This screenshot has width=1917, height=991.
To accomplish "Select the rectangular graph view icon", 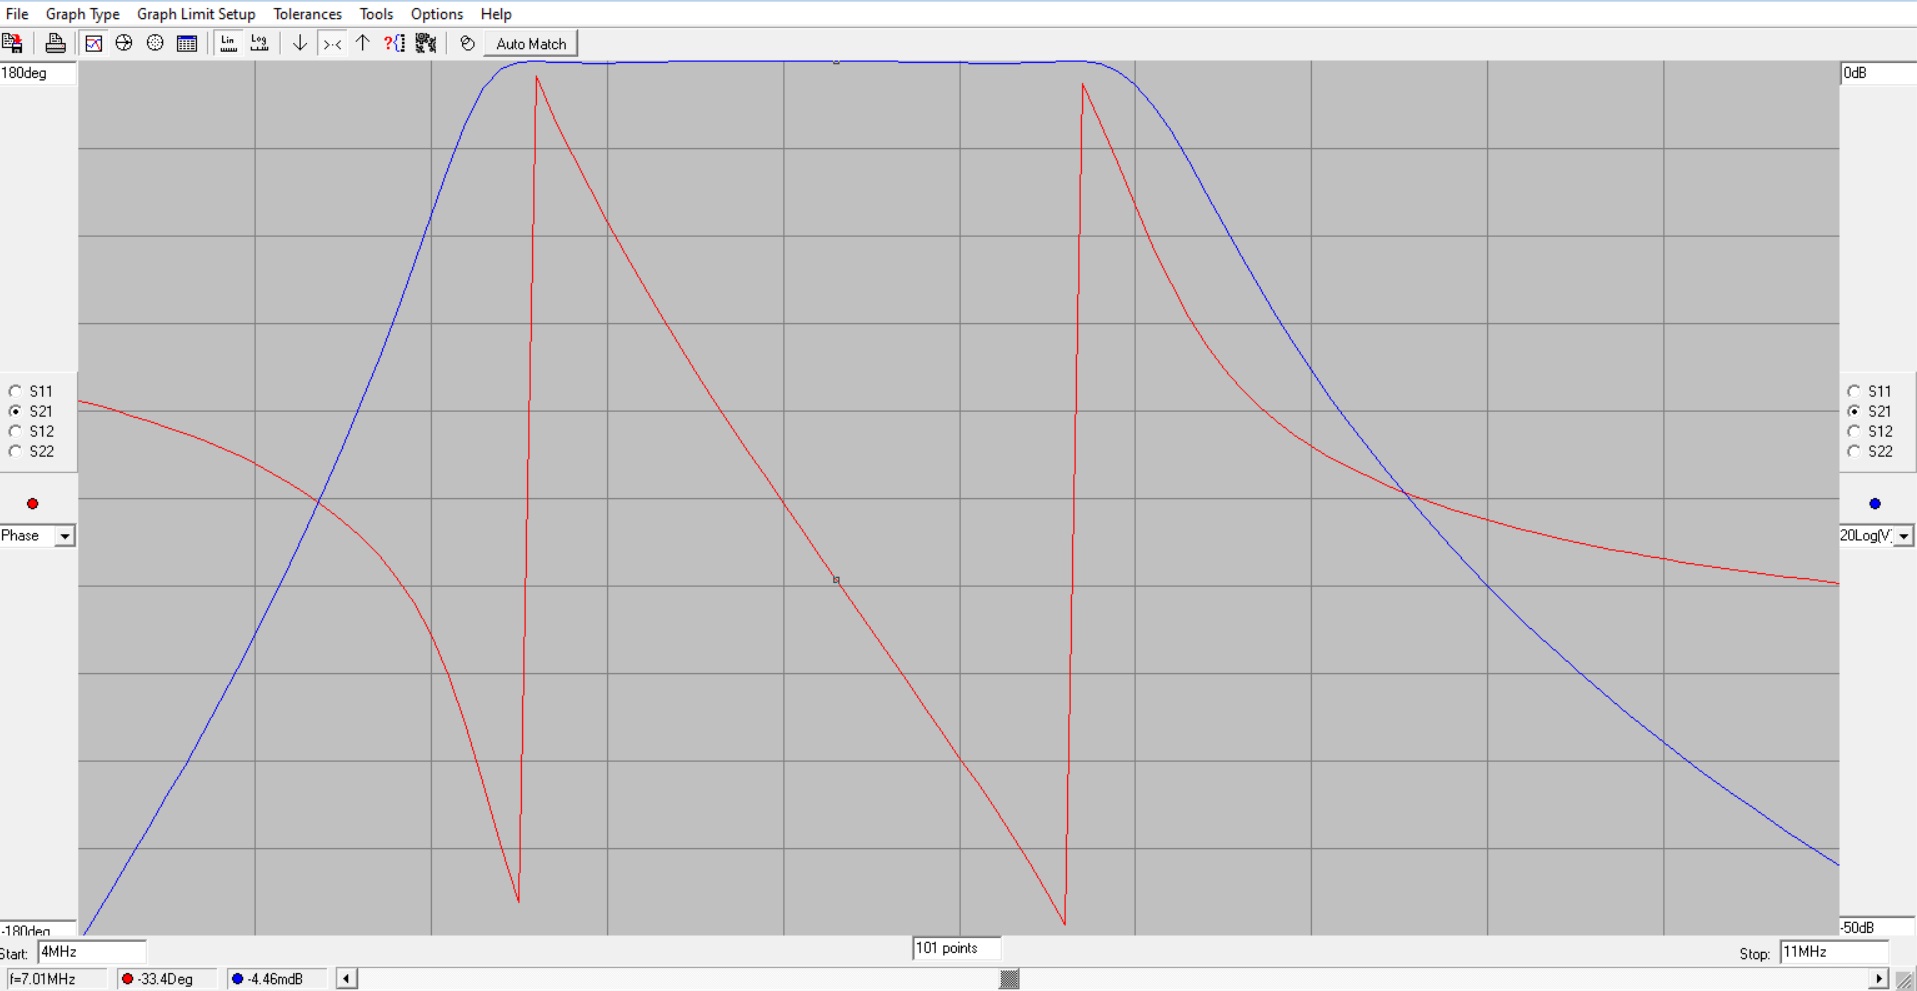I will [x=93, y=43].
